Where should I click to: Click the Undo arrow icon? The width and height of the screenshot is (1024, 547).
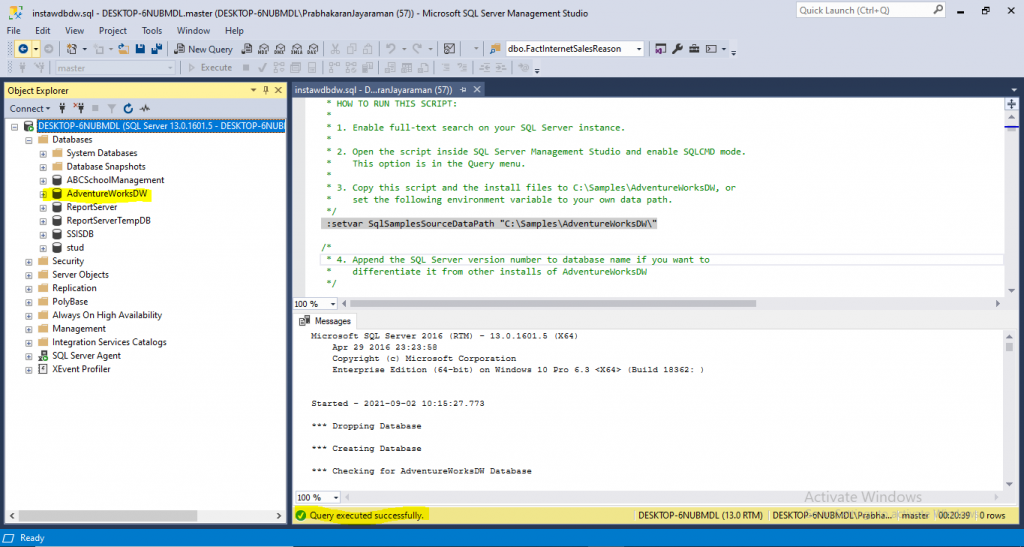391,49
